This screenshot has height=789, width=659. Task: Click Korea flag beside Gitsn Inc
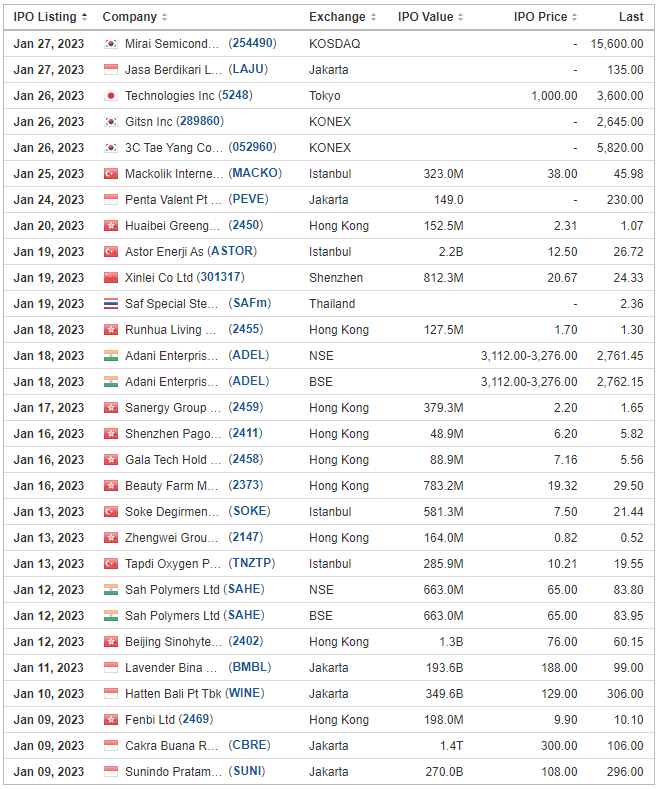[111, 122]
